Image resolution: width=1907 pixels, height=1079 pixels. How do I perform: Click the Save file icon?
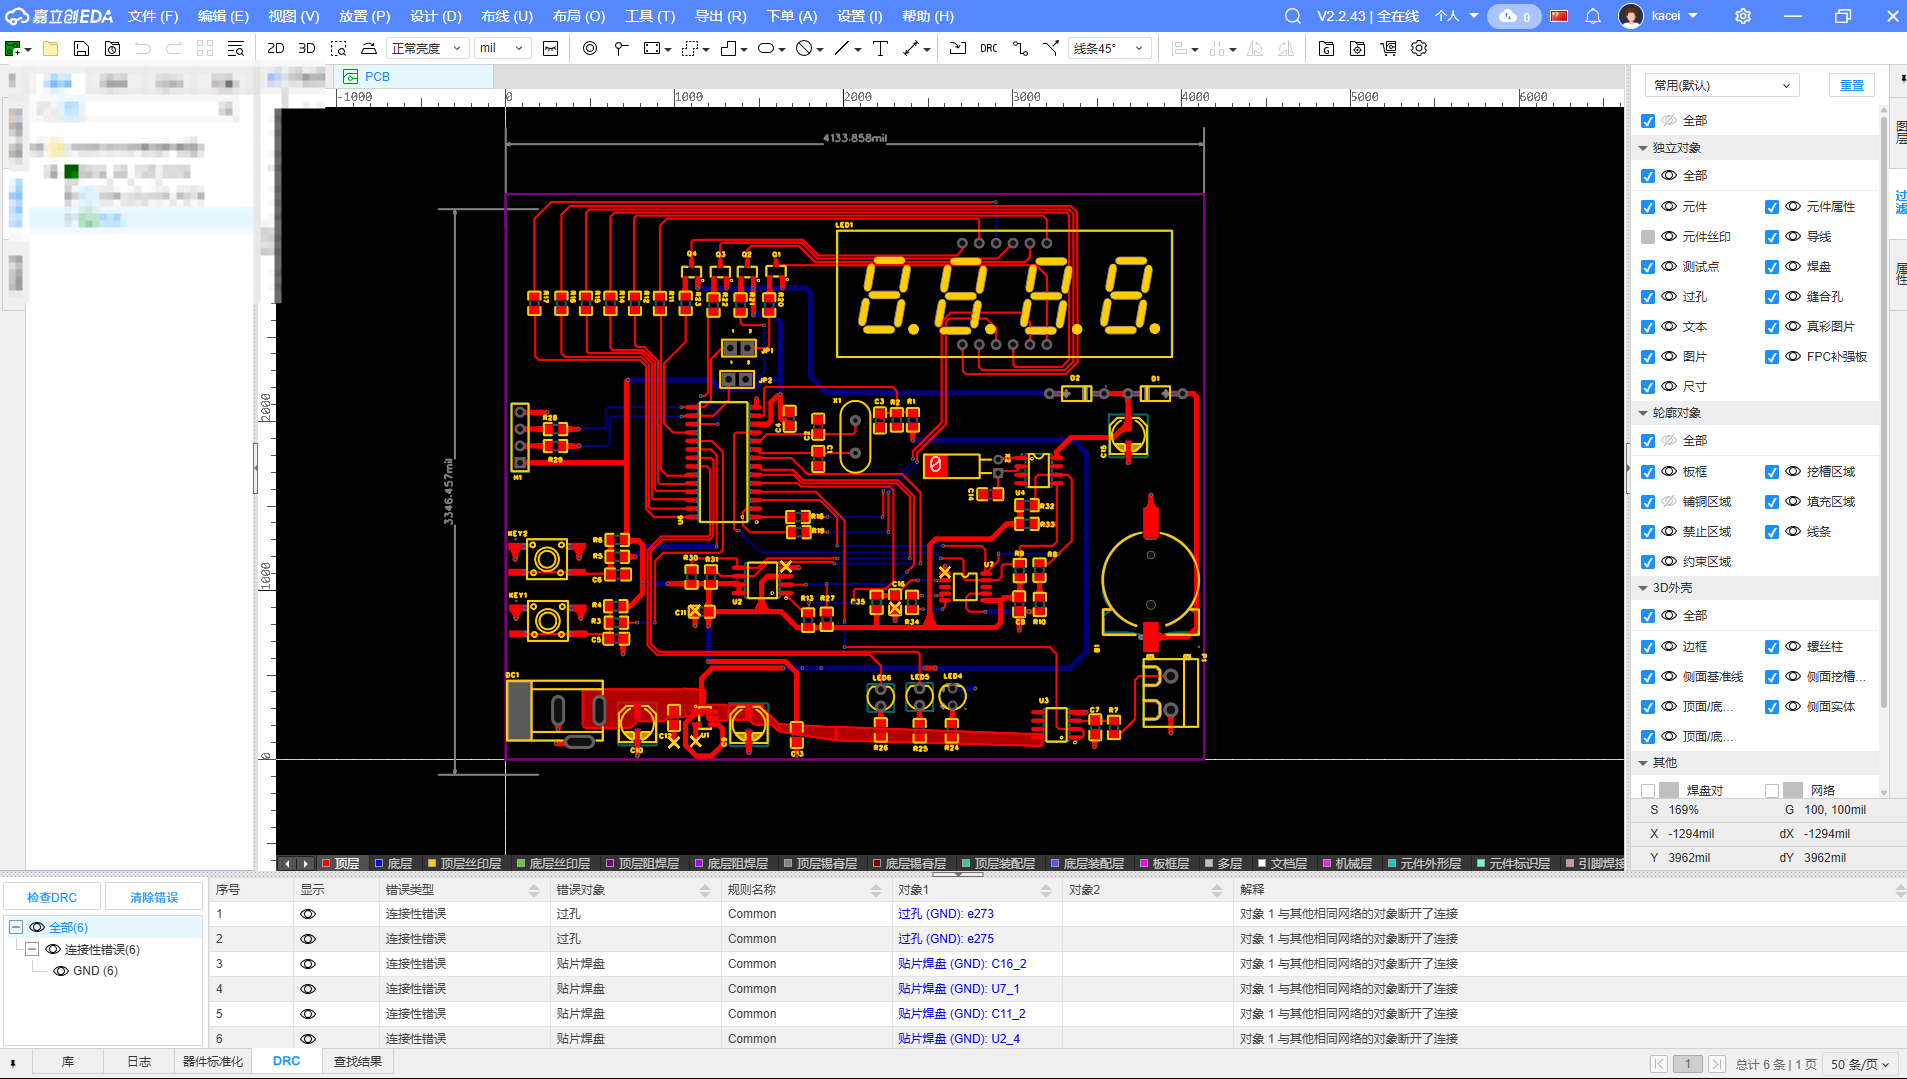[82, 48]
